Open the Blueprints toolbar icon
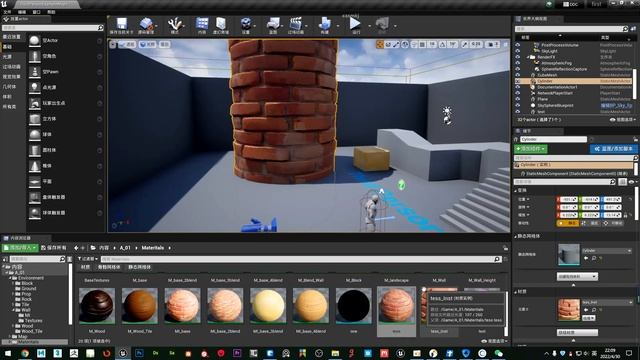The width and height of the screenshot is (640, 360). (x=273, y=25)
